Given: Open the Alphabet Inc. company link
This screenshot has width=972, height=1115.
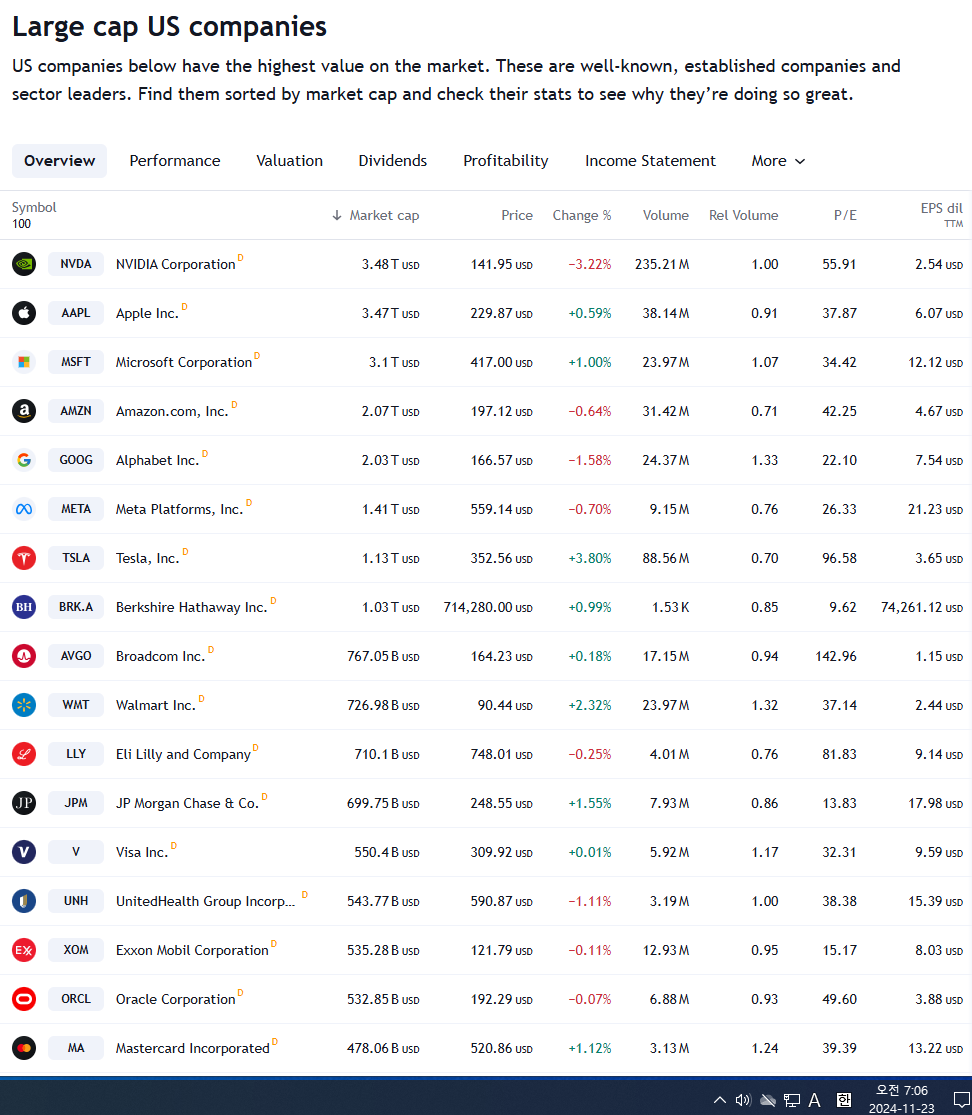Looking at the screenshot, I should 157,461.
